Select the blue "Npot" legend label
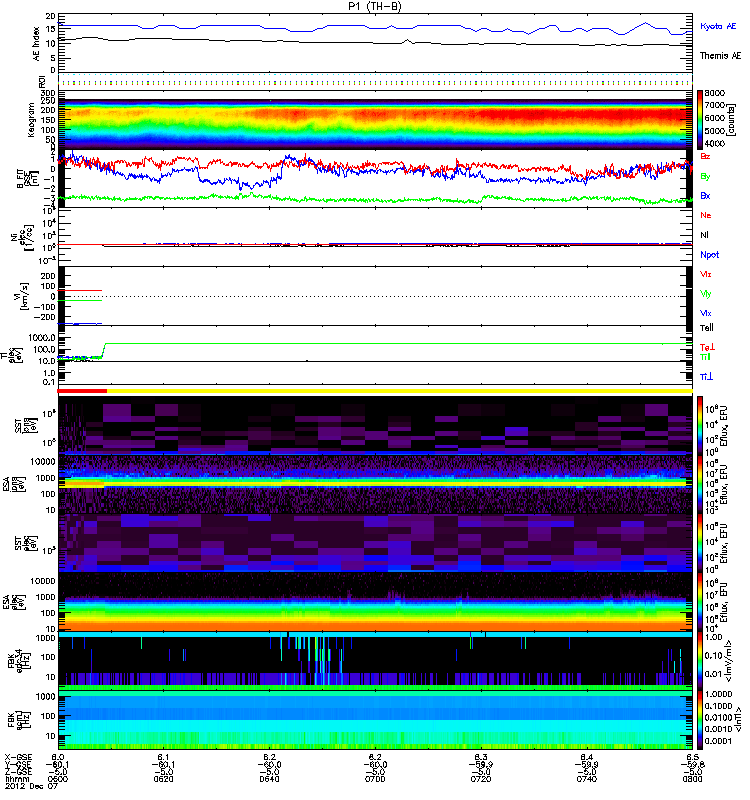Image resolution: width=750 pixels, height=800 pixels. click(709, 255)
